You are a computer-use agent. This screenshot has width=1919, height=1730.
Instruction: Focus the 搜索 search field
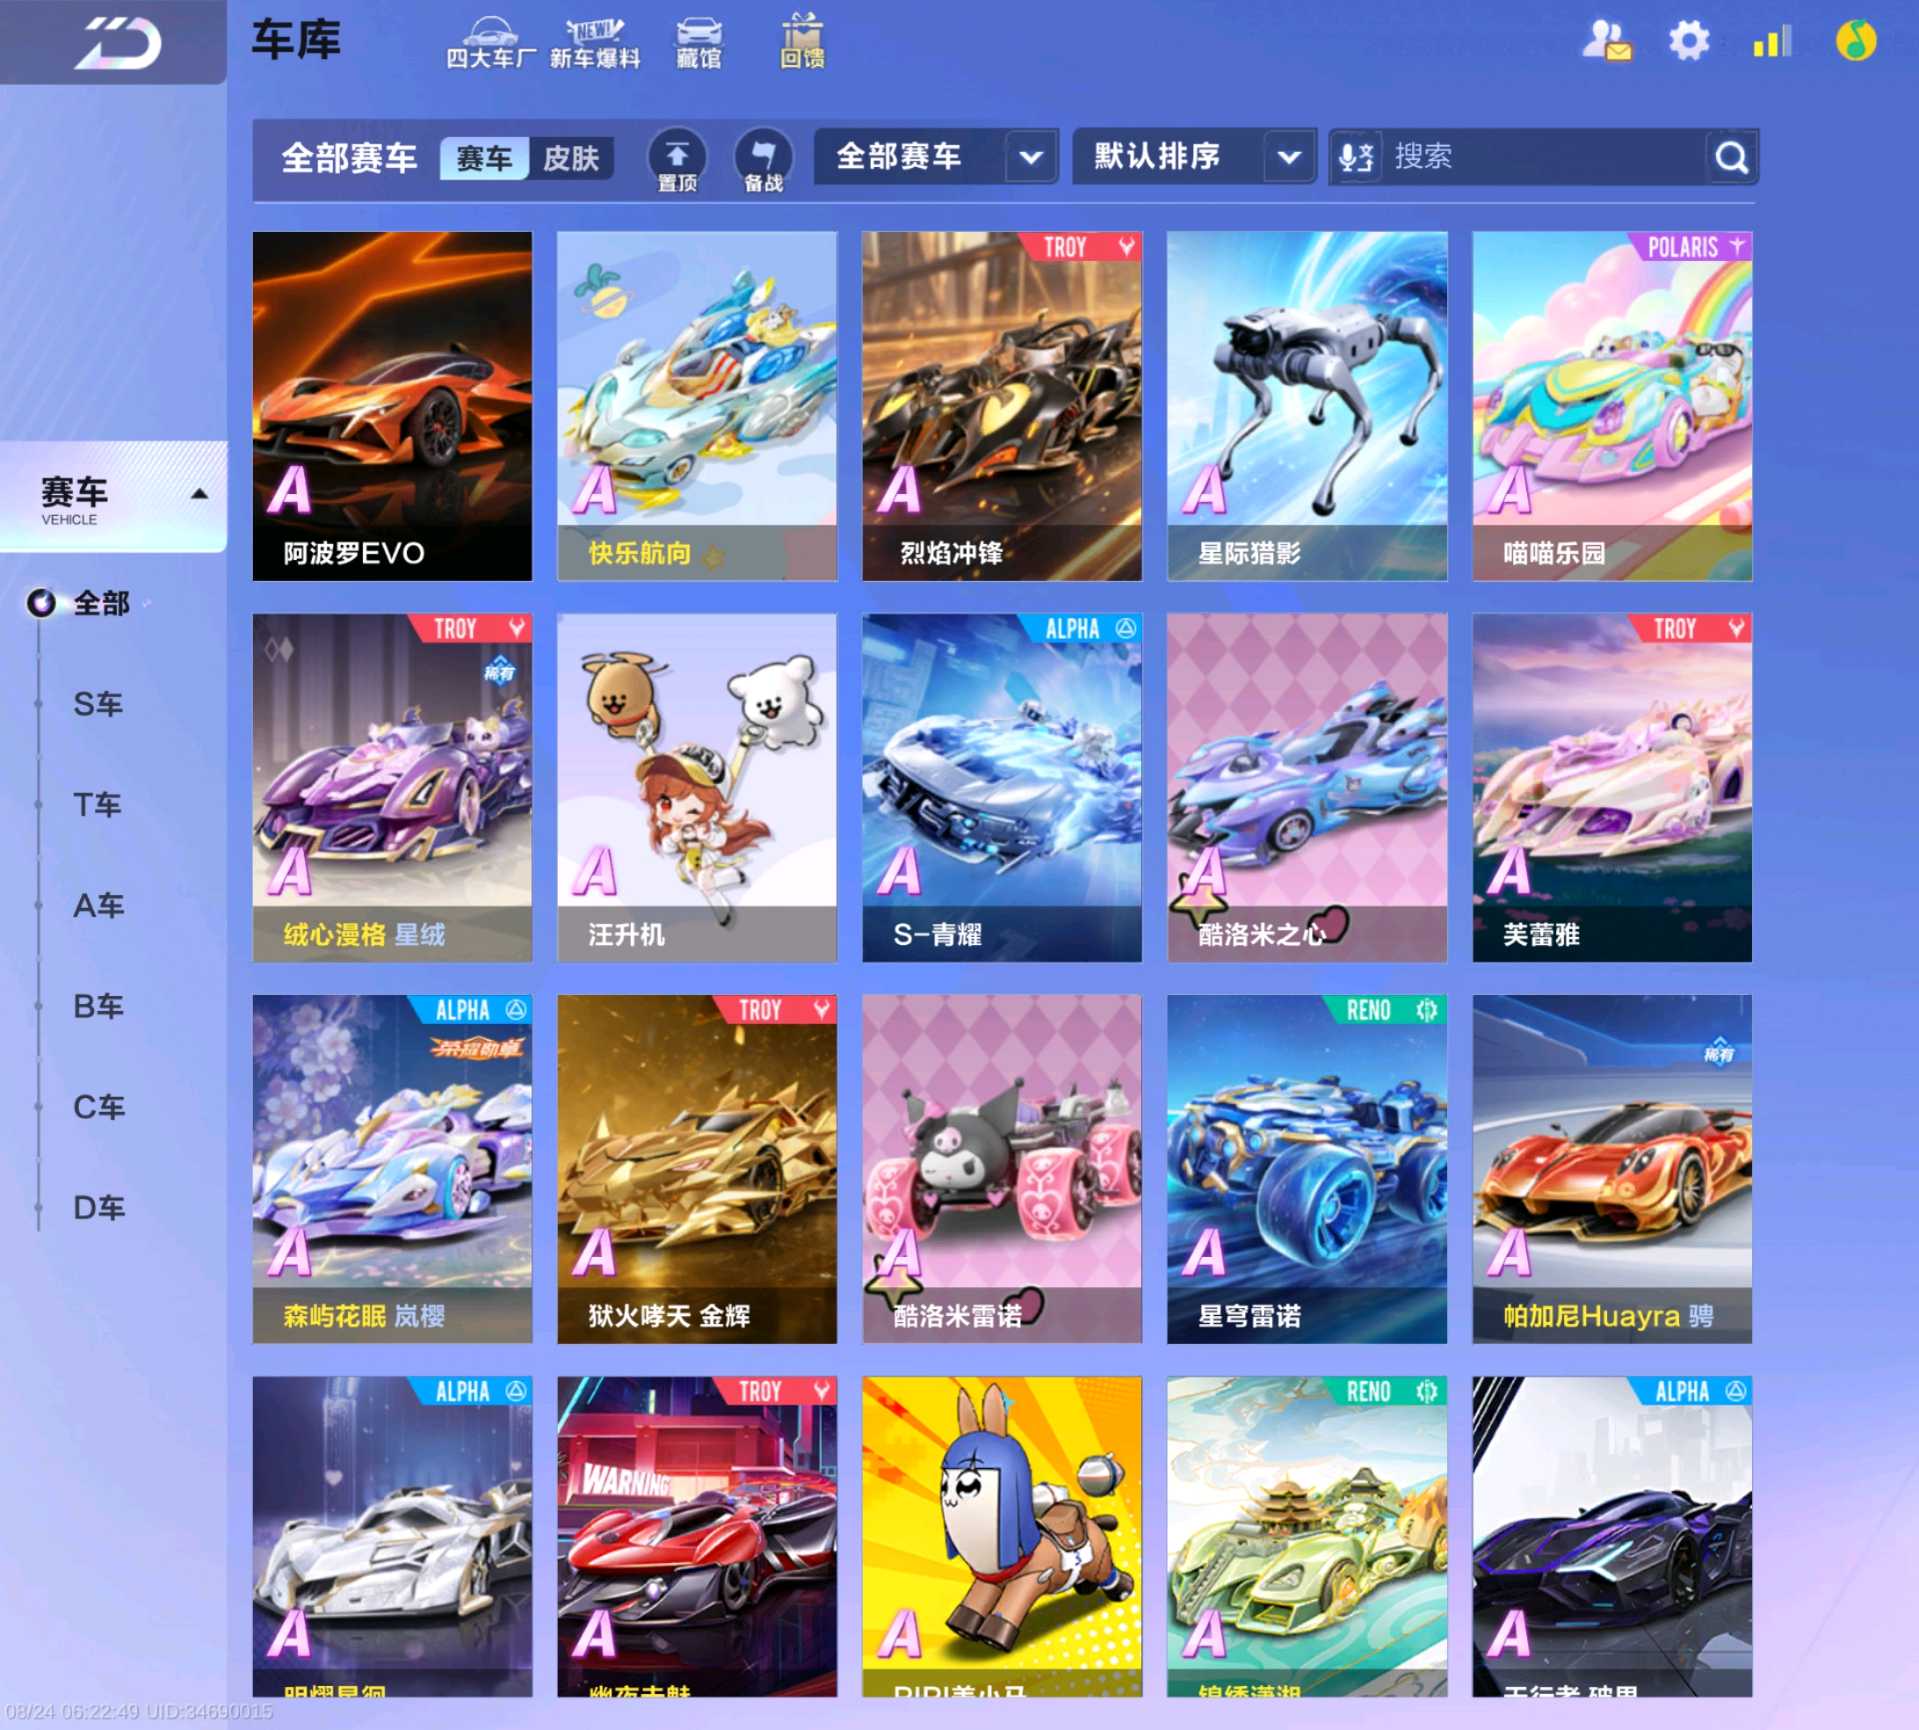tap(1543, 157)
